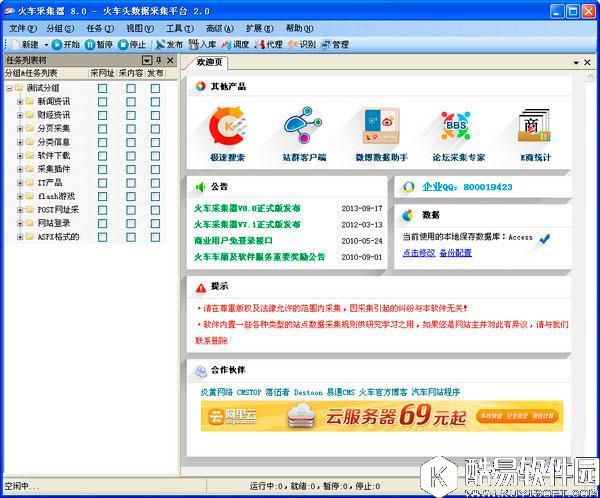Check 采网址 box for 测试分组

click(x=102, y=88)
